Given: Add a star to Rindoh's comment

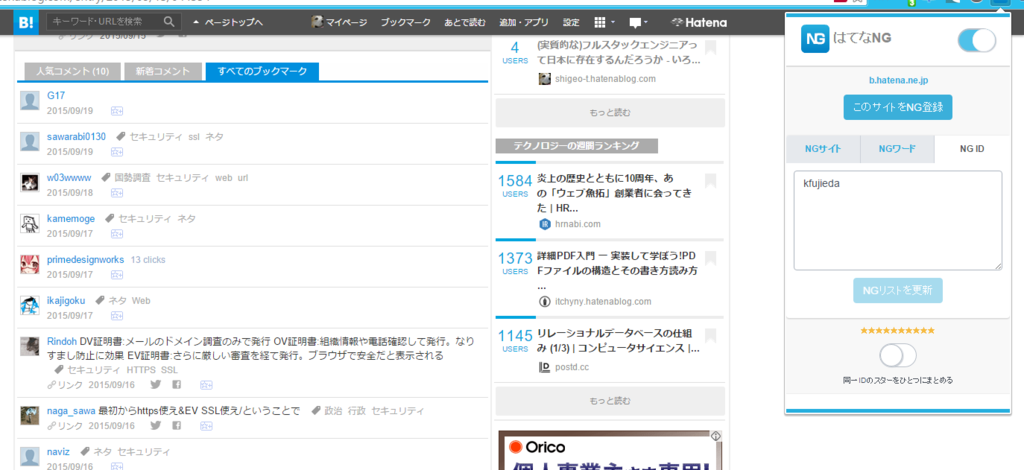Looking at the screenshot, I should pos(206,384).
